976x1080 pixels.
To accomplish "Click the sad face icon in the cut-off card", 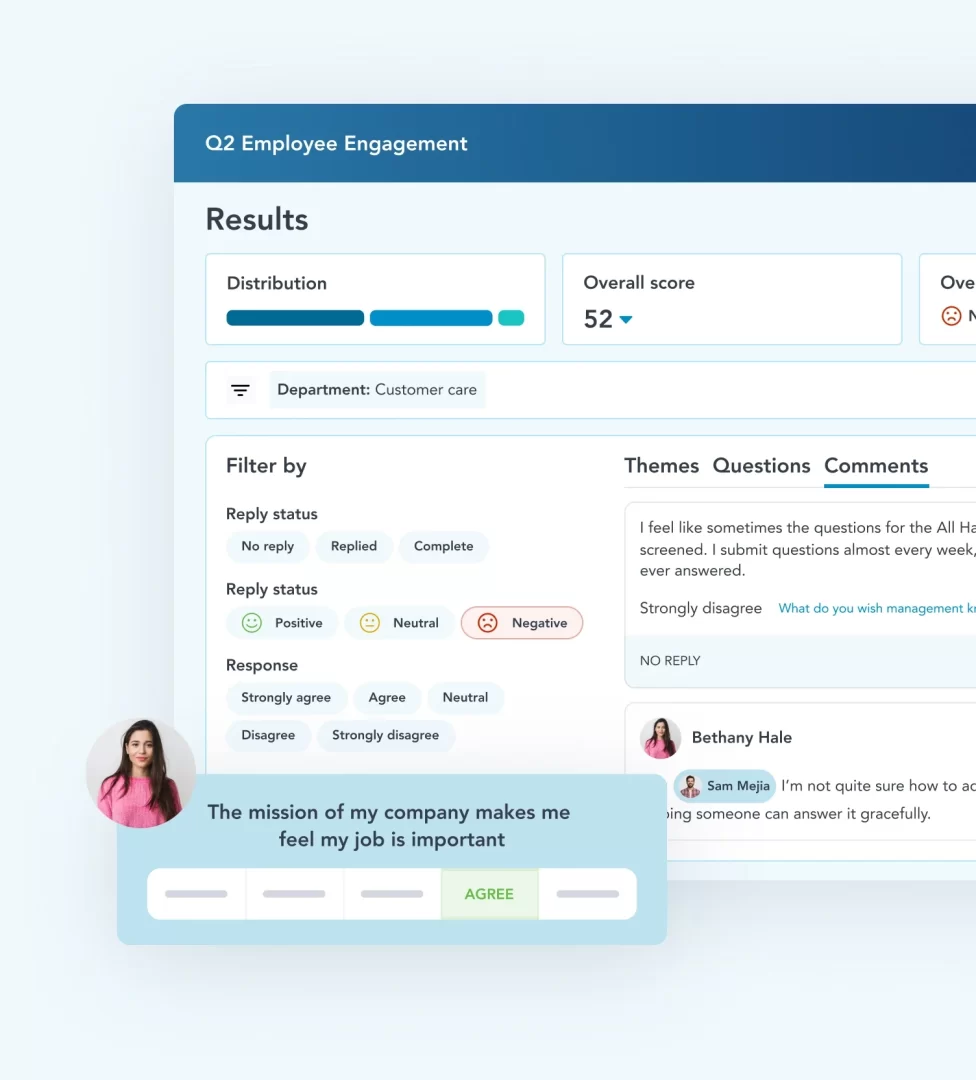I will click(951, 316).
